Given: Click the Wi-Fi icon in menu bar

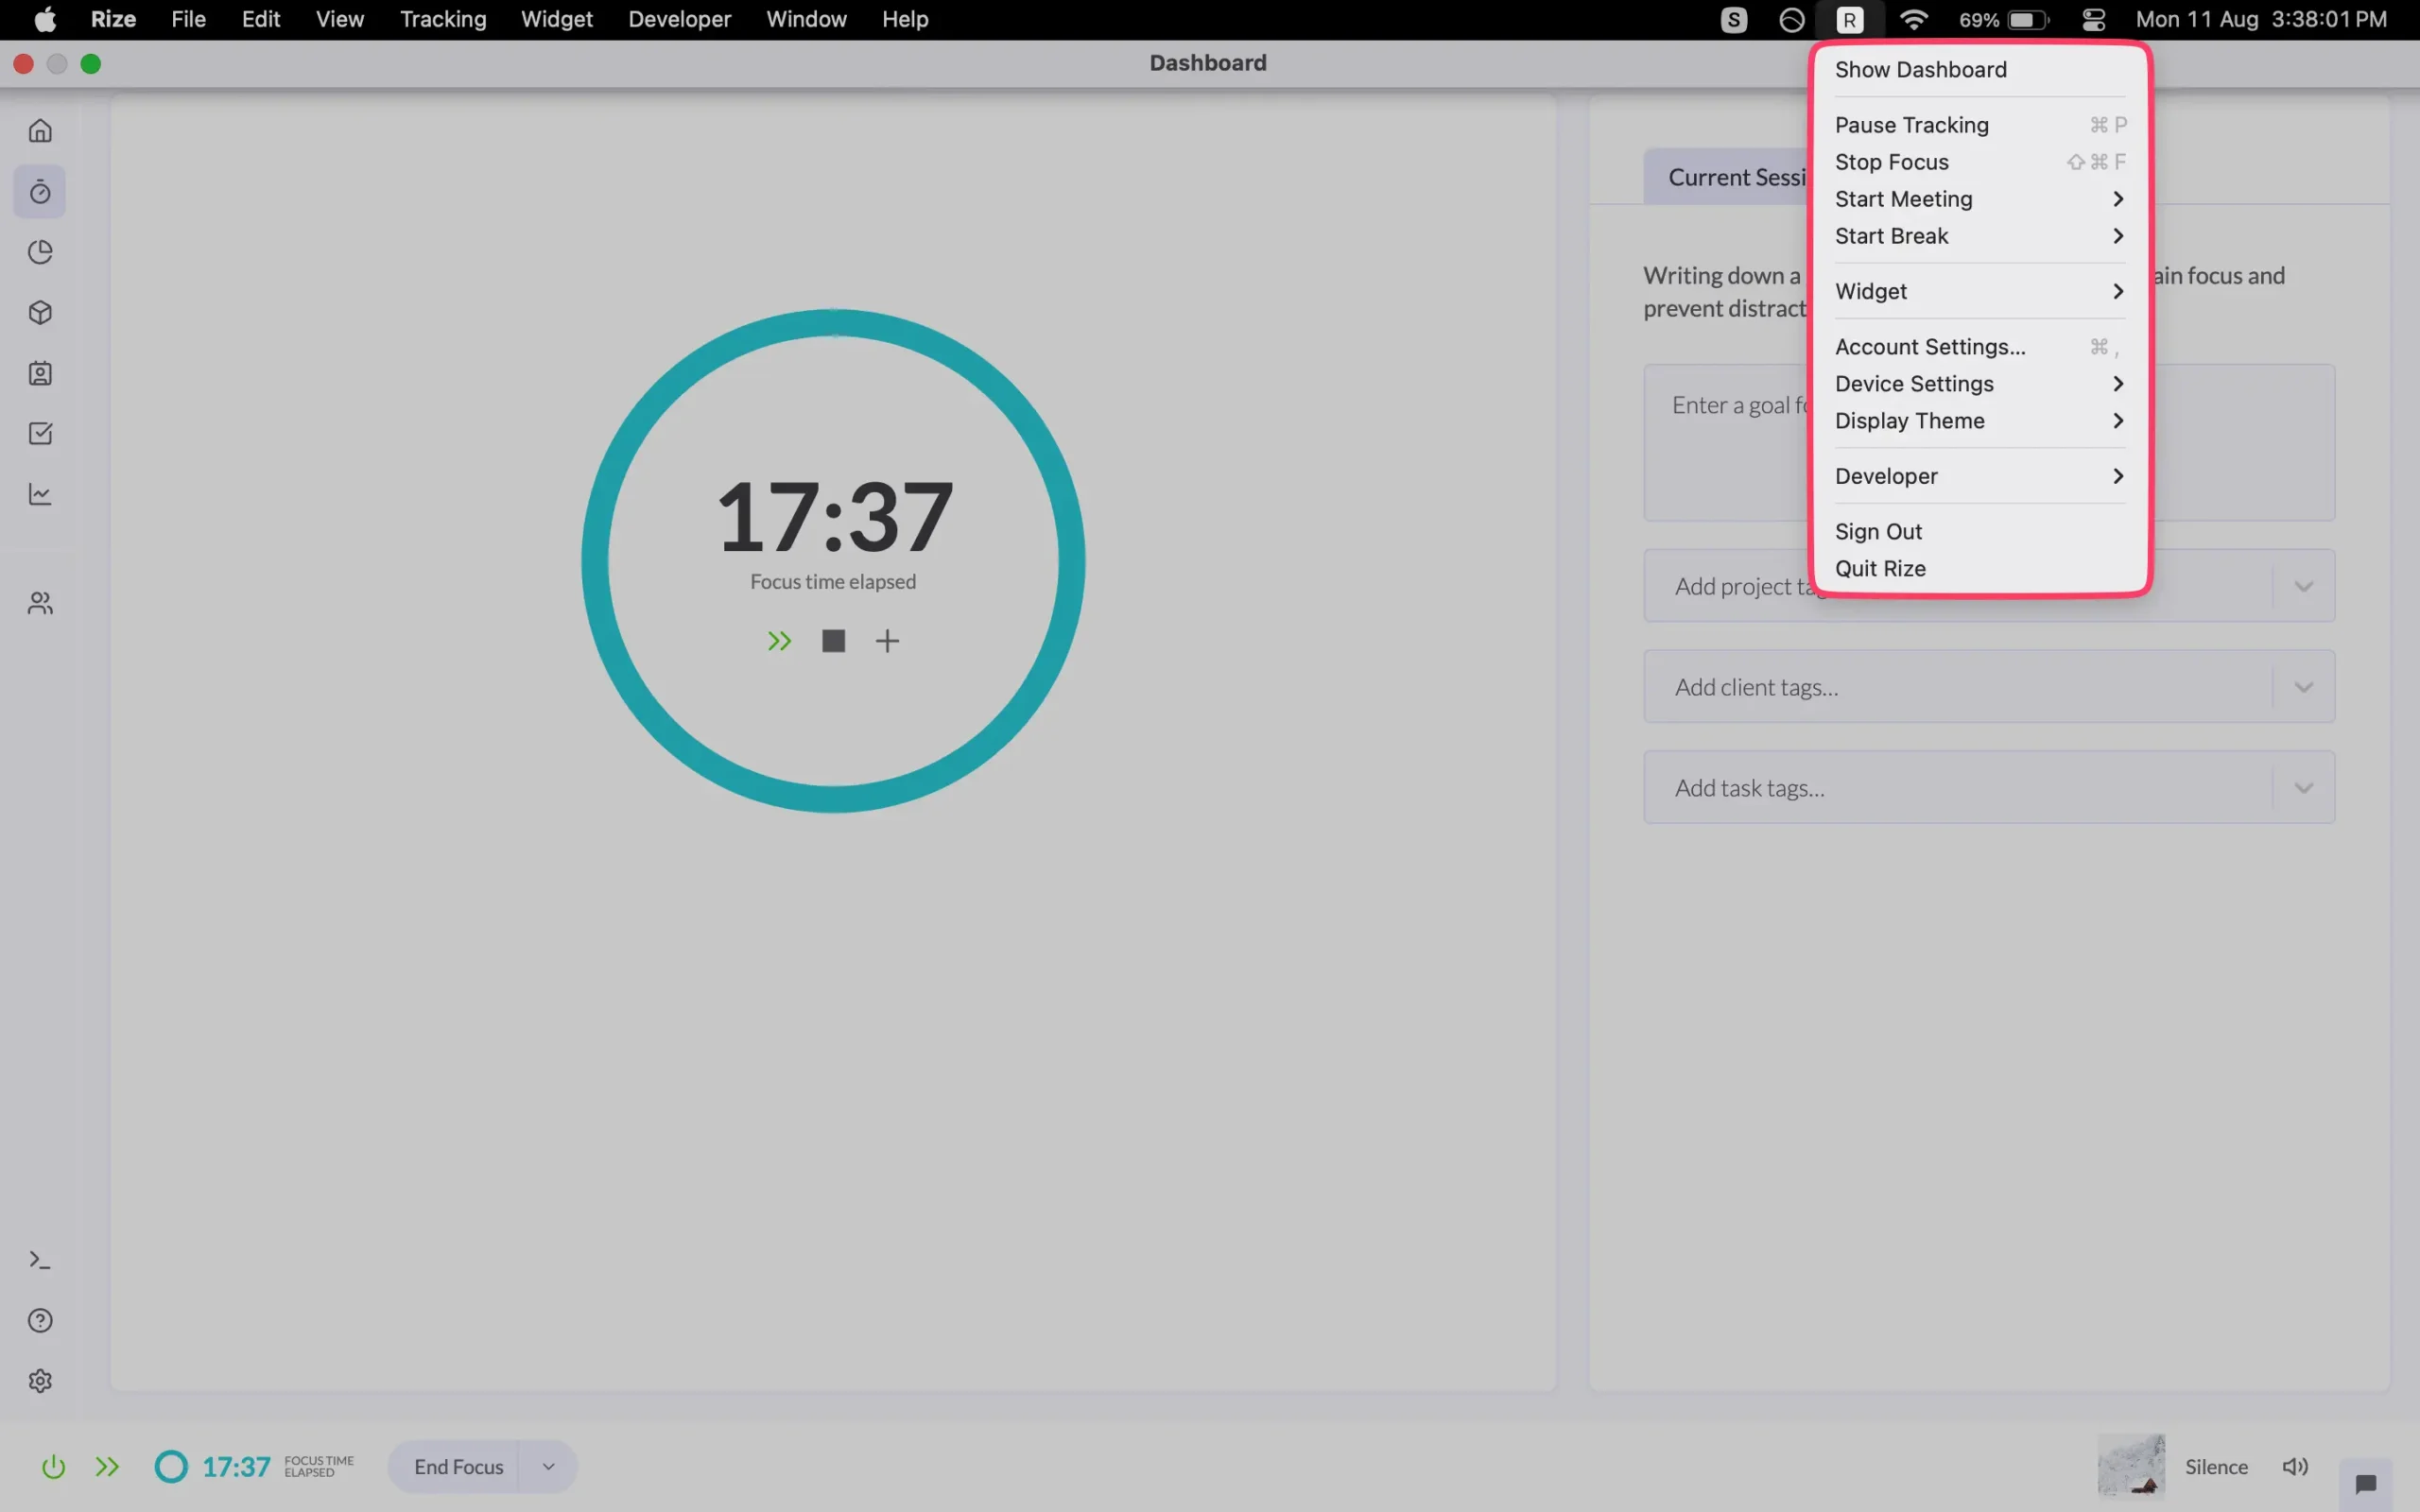Looking at the screenshot, I should point(1913,20).
